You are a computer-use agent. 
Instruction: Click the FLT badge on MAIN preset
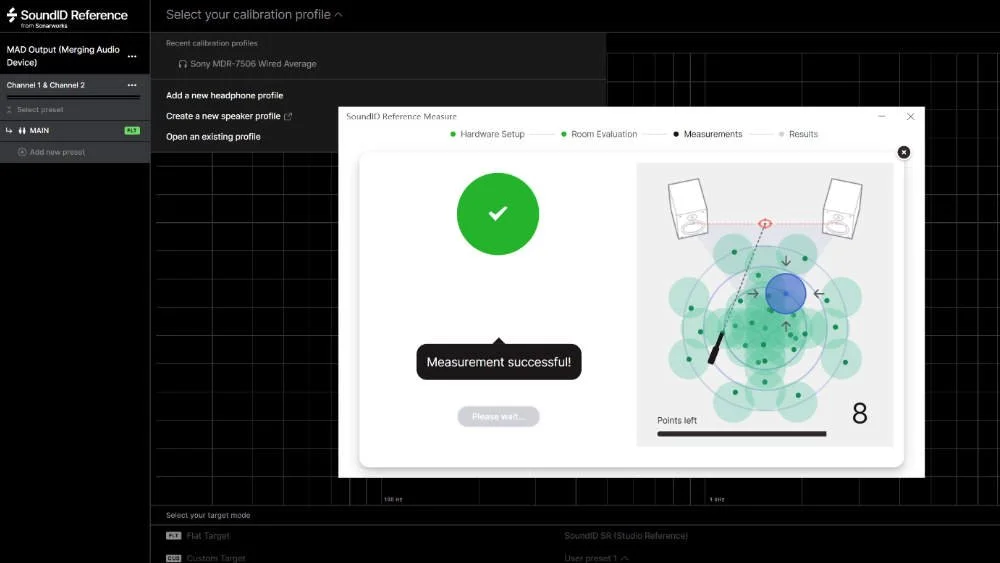pyautogui.click(x=132, y=131)
